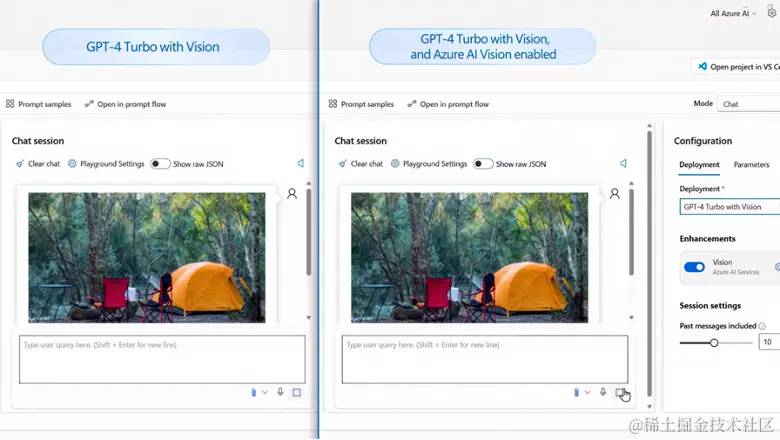Toggle Show raw JSON in right session
780x440 pixels.
[x=483, y=164]
